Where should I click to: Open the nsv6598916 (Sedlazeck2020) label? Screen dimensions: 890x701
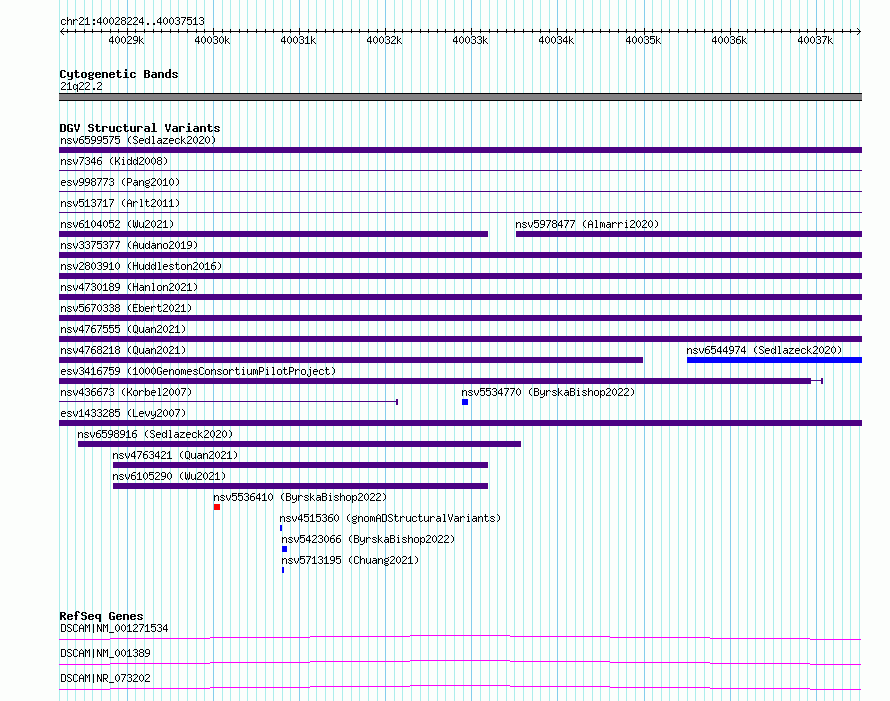pos(155,434)
